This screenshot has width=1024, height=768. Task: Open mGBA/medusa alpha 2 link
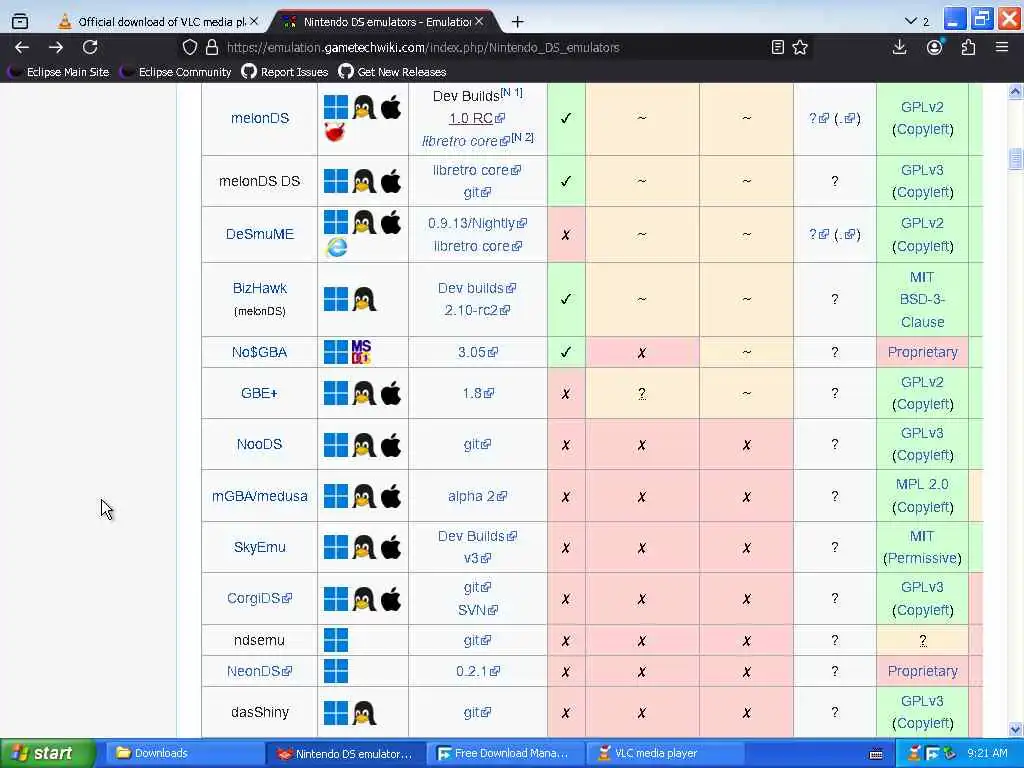[477, 496]
